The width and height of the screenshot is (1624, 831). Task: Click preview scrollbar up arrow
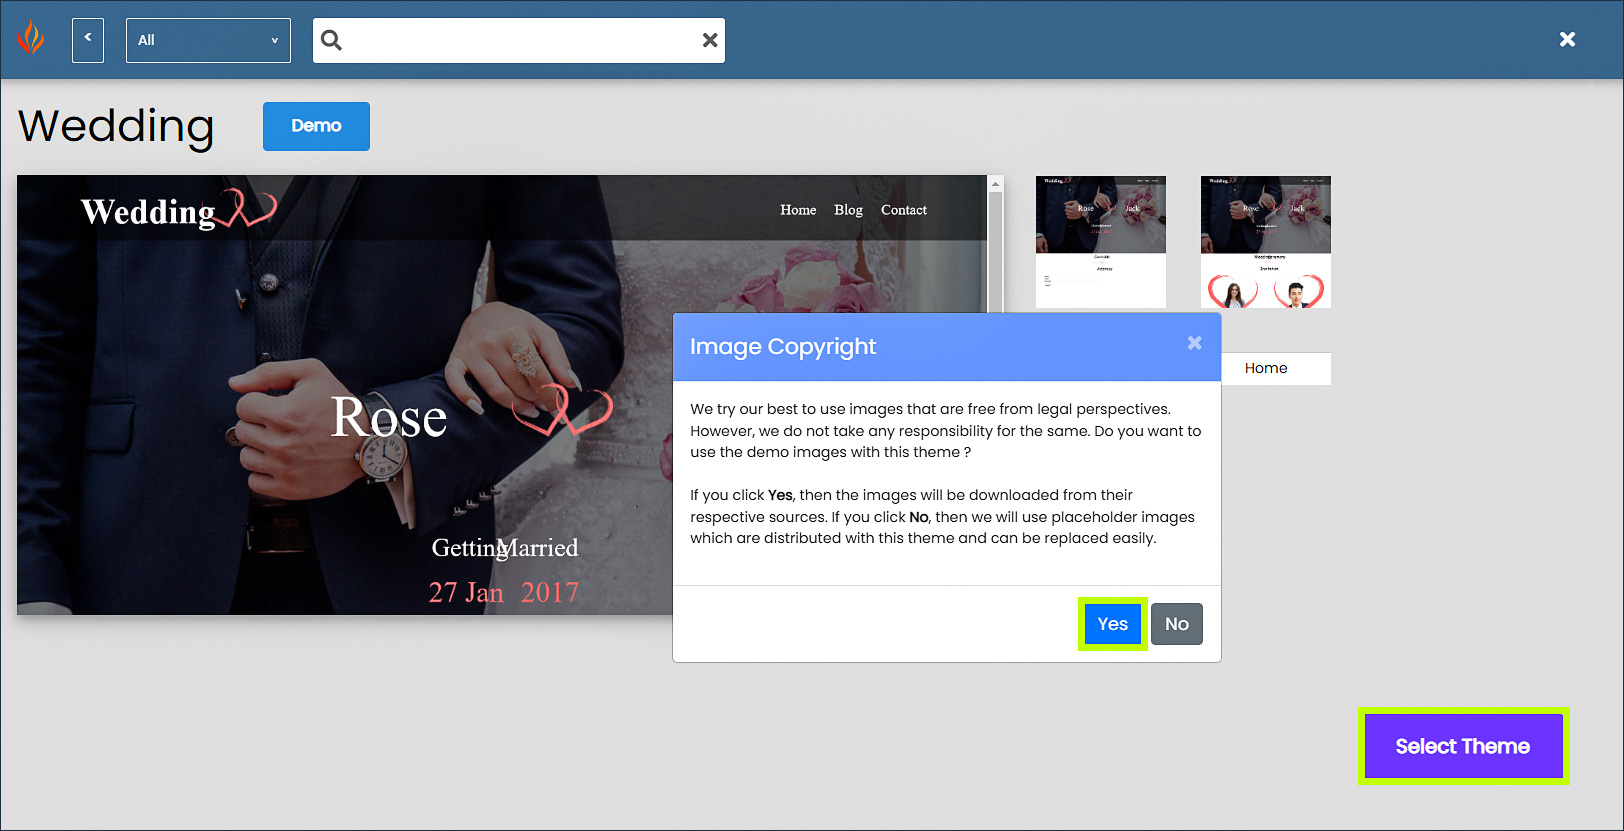[995, 184]
